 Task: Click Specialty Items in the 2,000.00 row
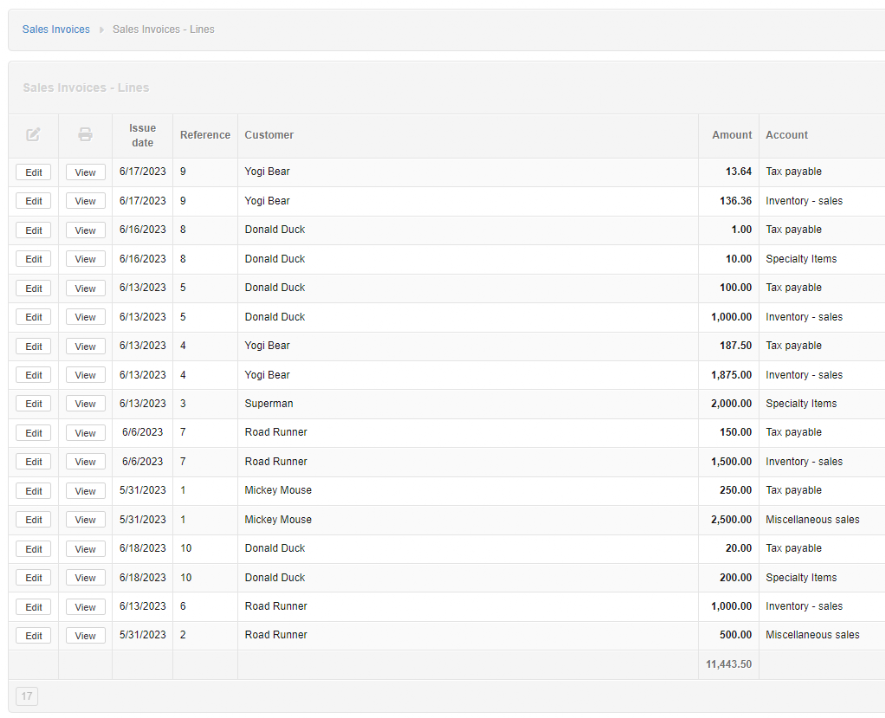point(801,404)
